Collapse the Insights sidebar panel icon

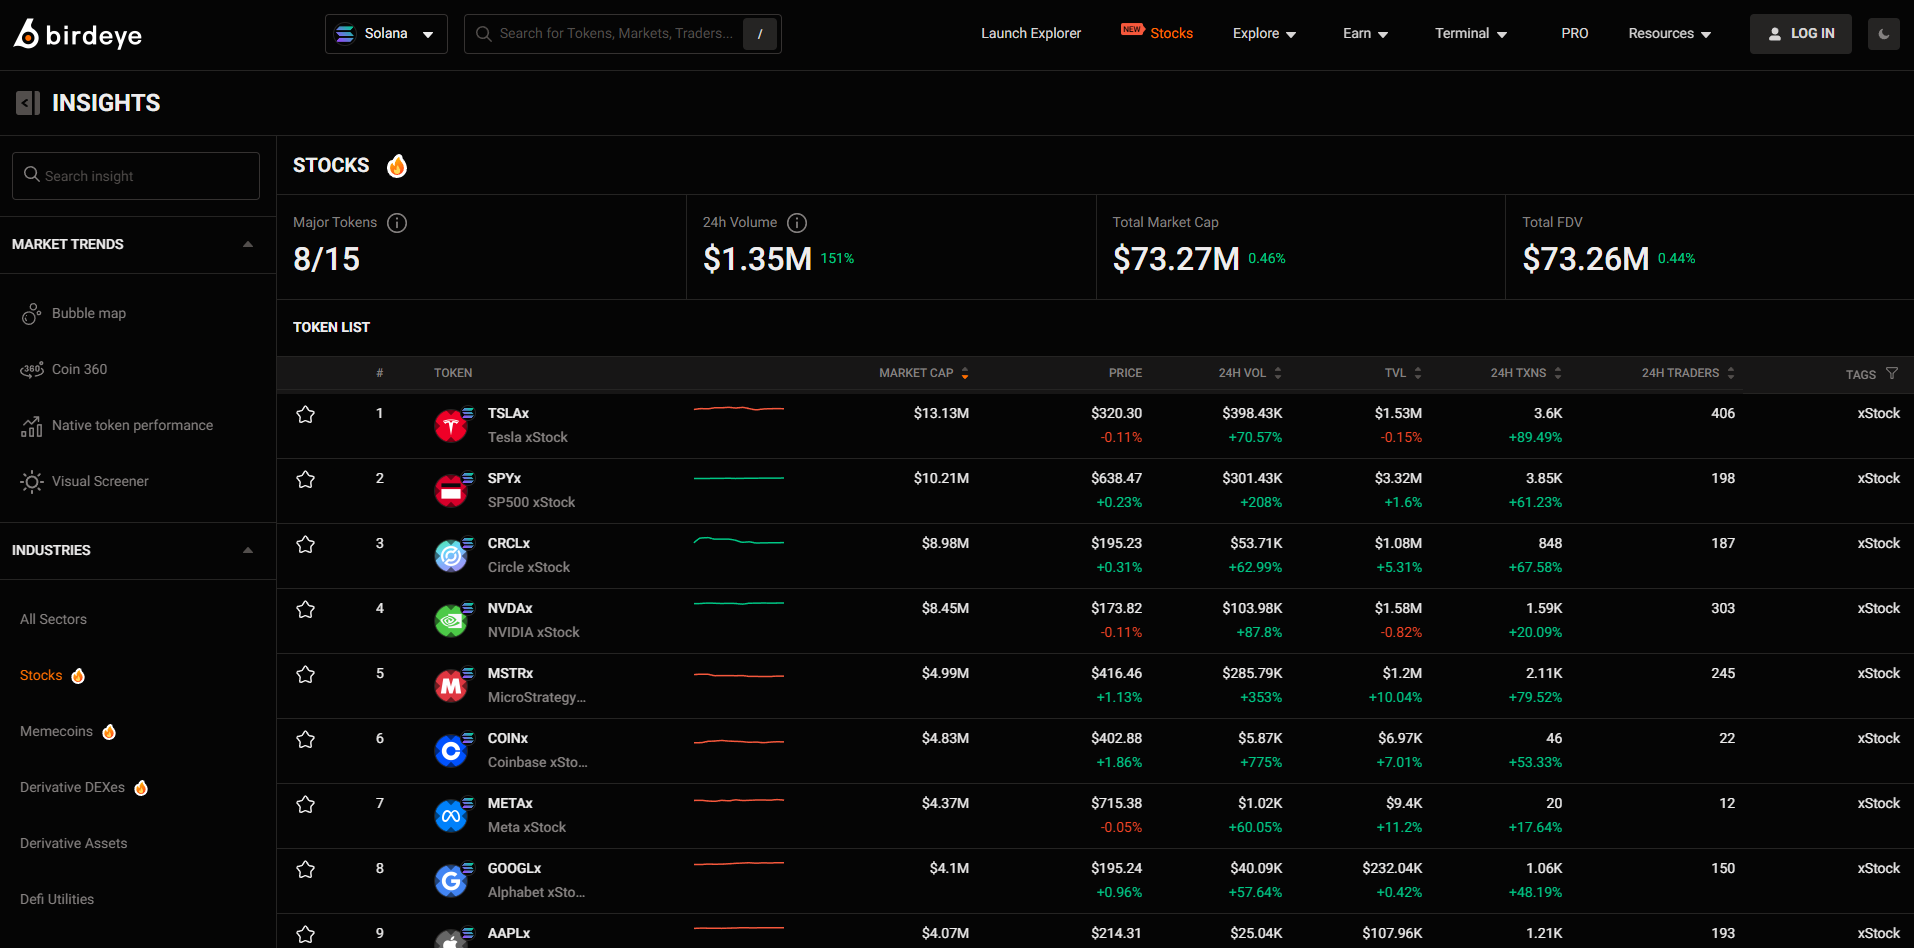click(28, 103)
